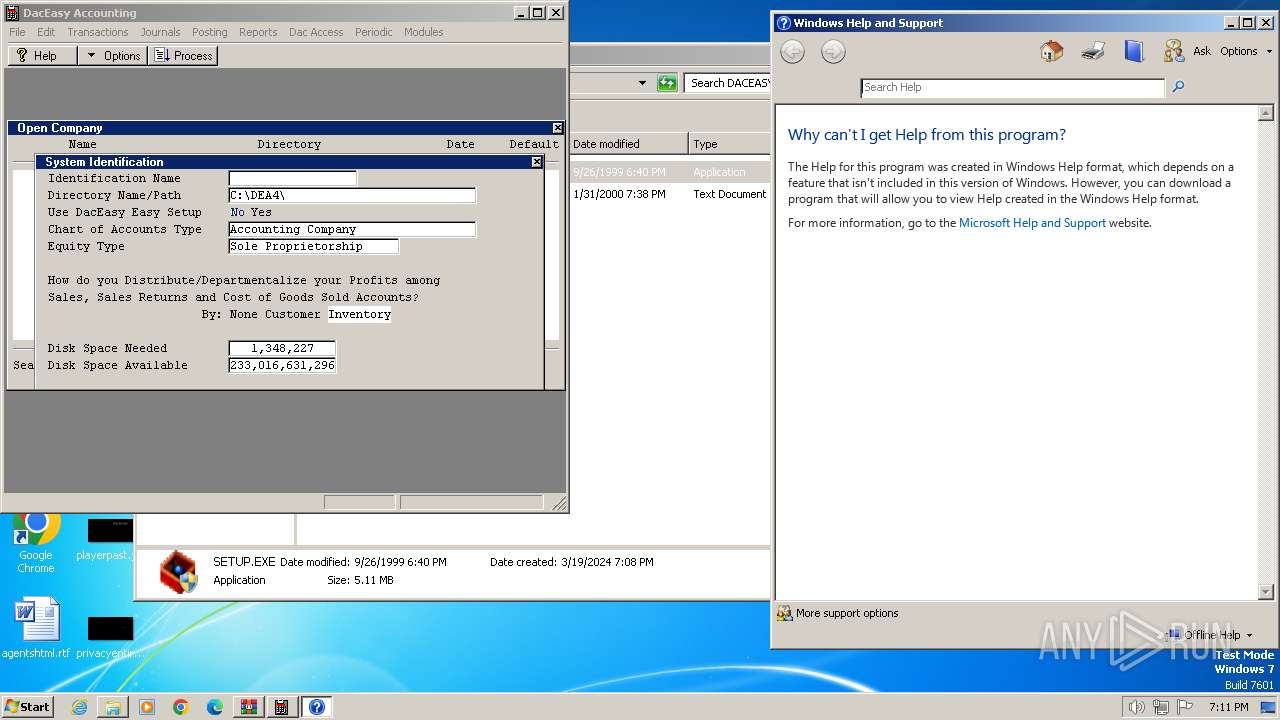1280x720 pixels.
Task: Open the Reports menu
Action: (x=258, y=32)
